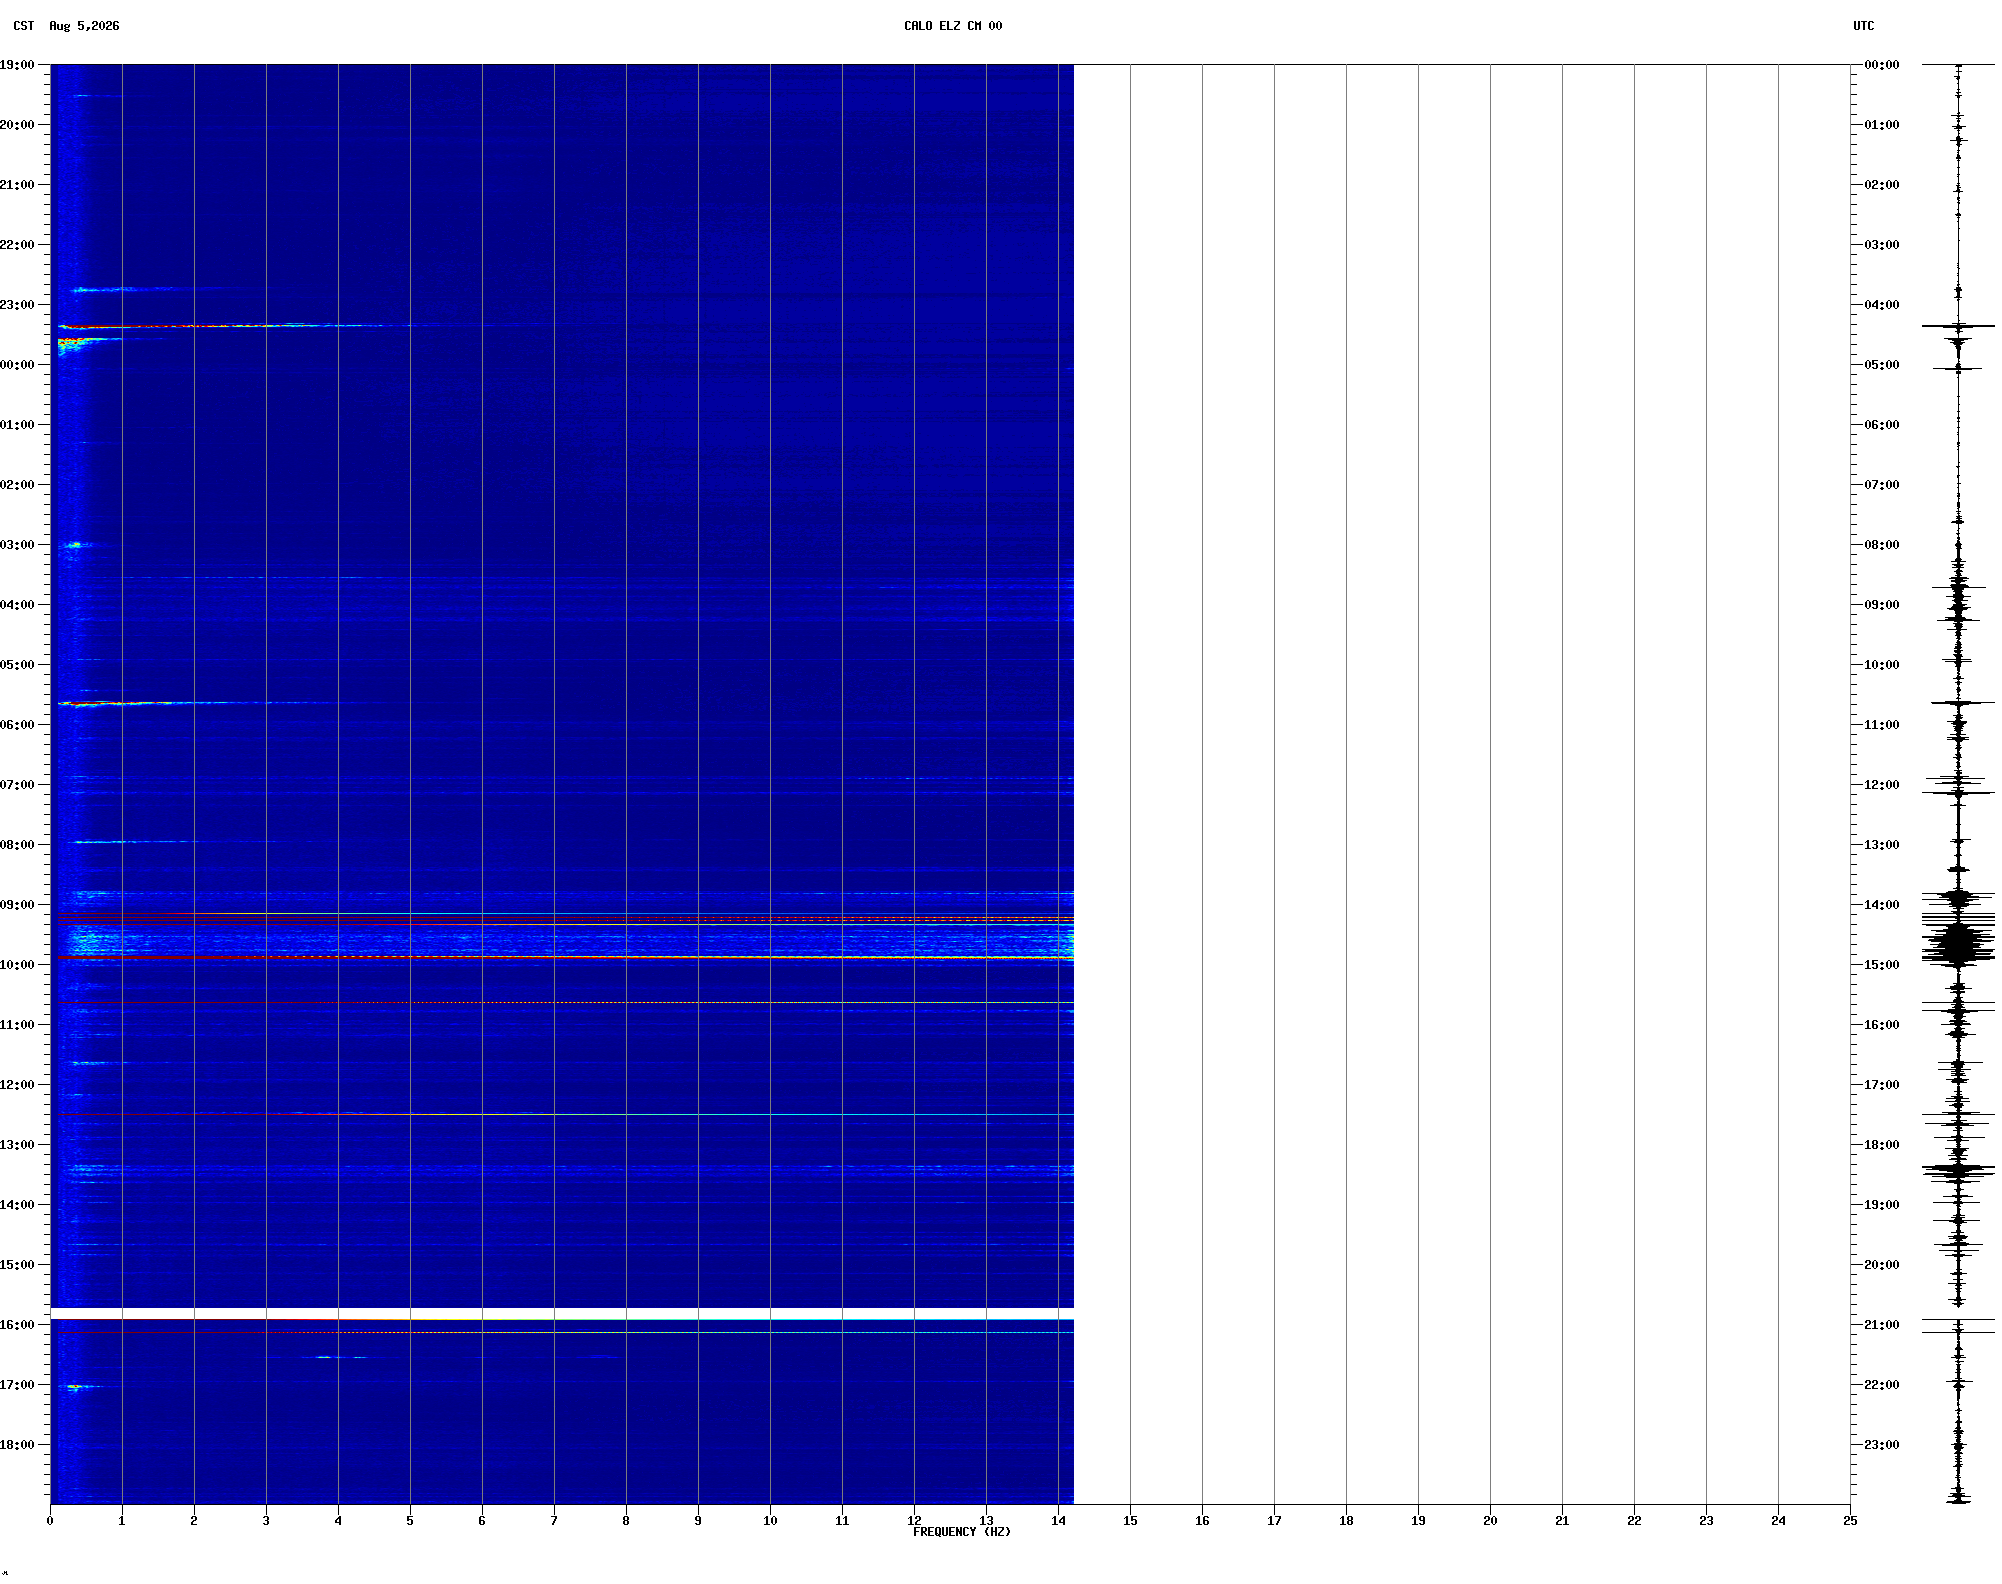Click the UTC timezone label

tap(1863, 26)
